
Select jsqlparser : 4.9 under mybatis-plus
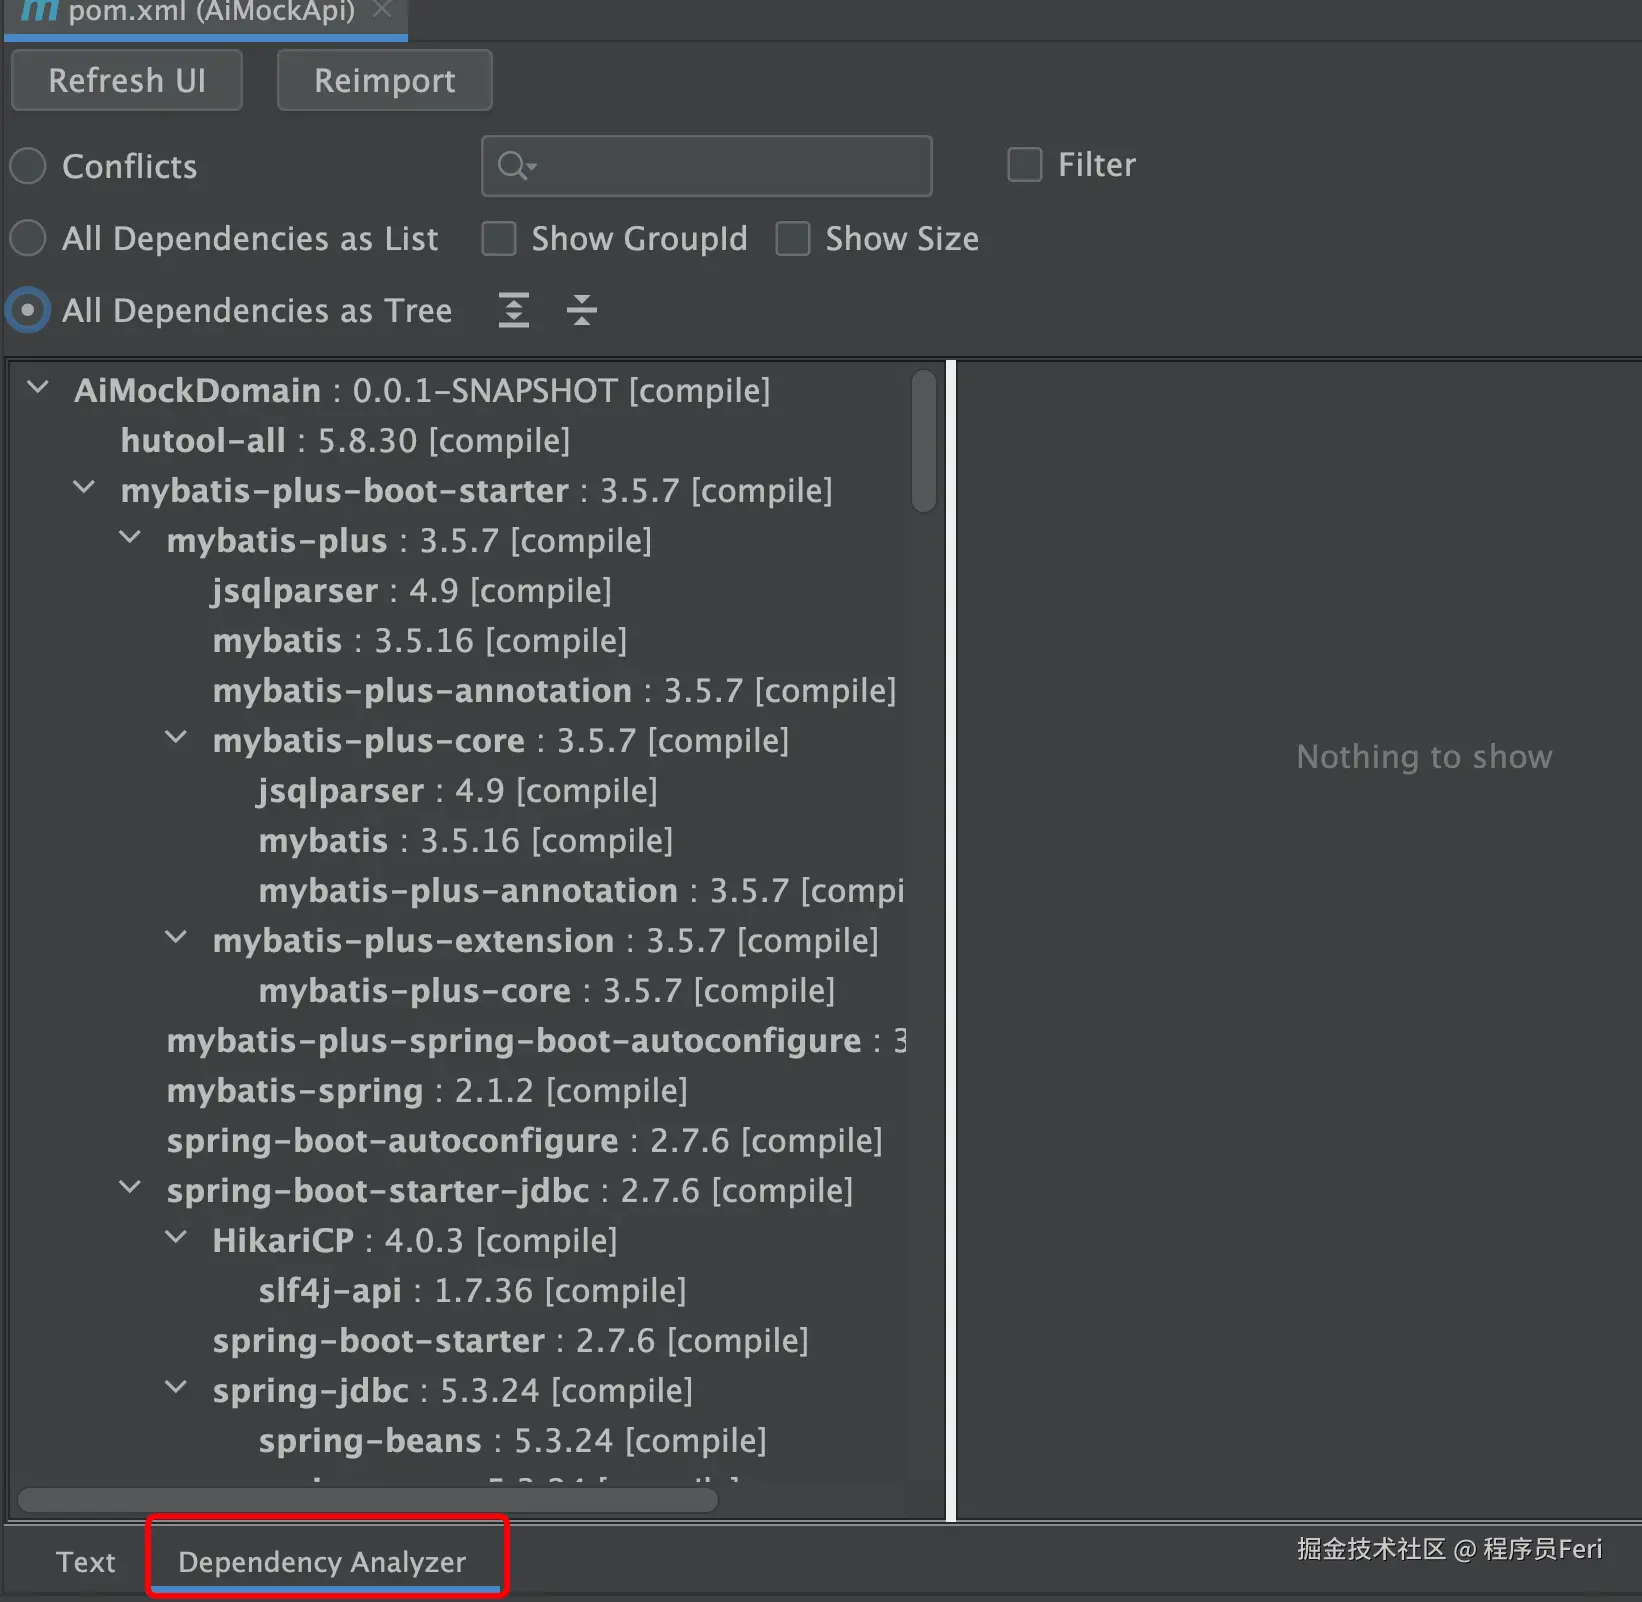[x=411, y=591]
